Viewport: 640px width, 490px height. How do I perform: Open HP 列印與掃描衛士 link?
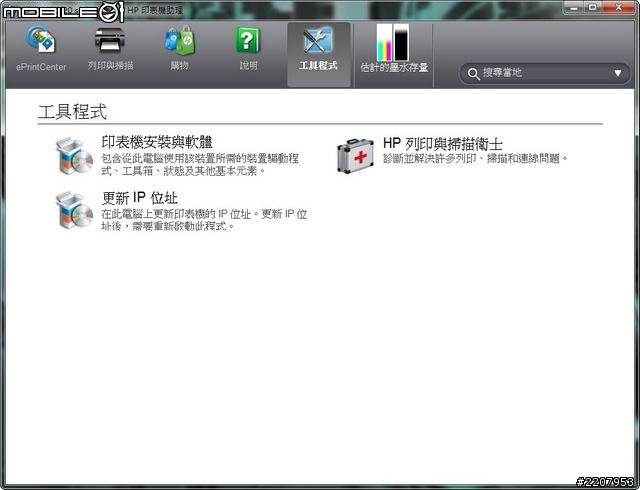pos(442,144)
